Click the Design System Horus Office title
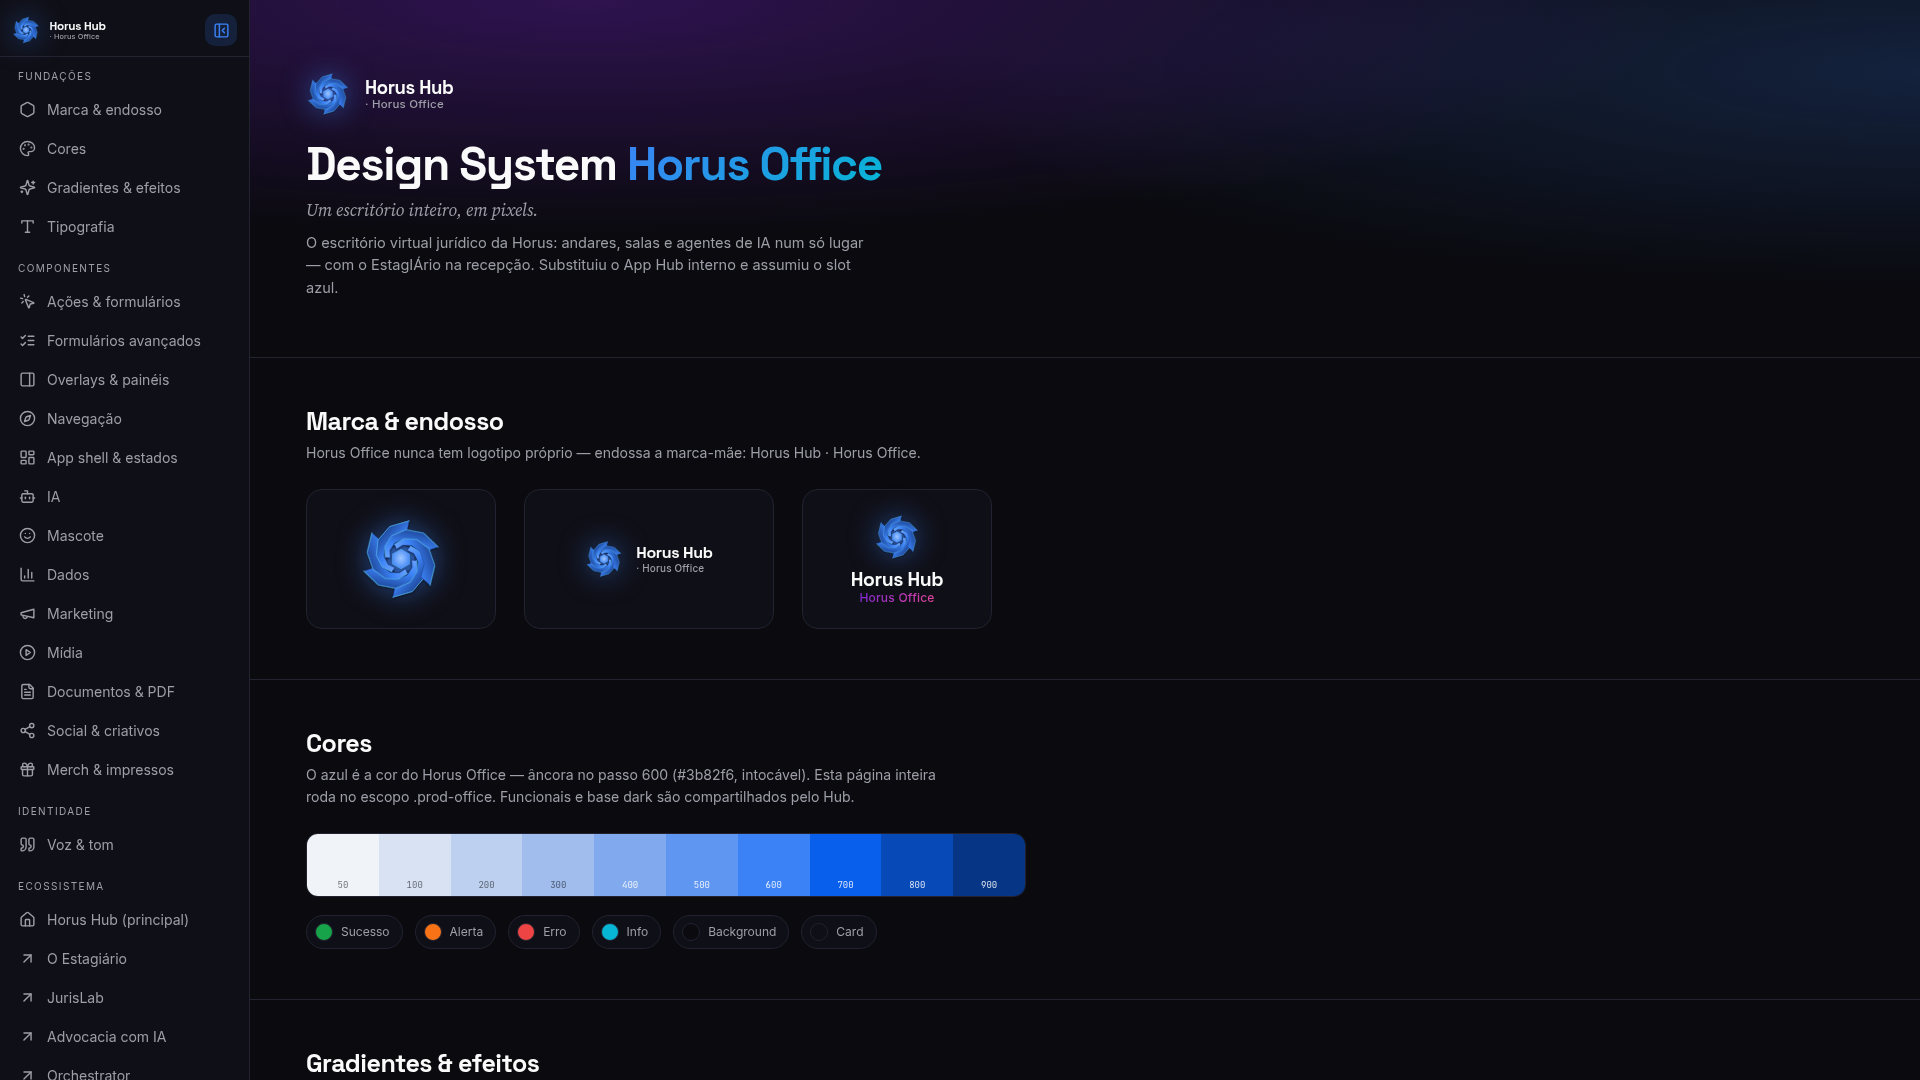The width and height of the screenshot is (1920, 1080). [x=594, y=165]
